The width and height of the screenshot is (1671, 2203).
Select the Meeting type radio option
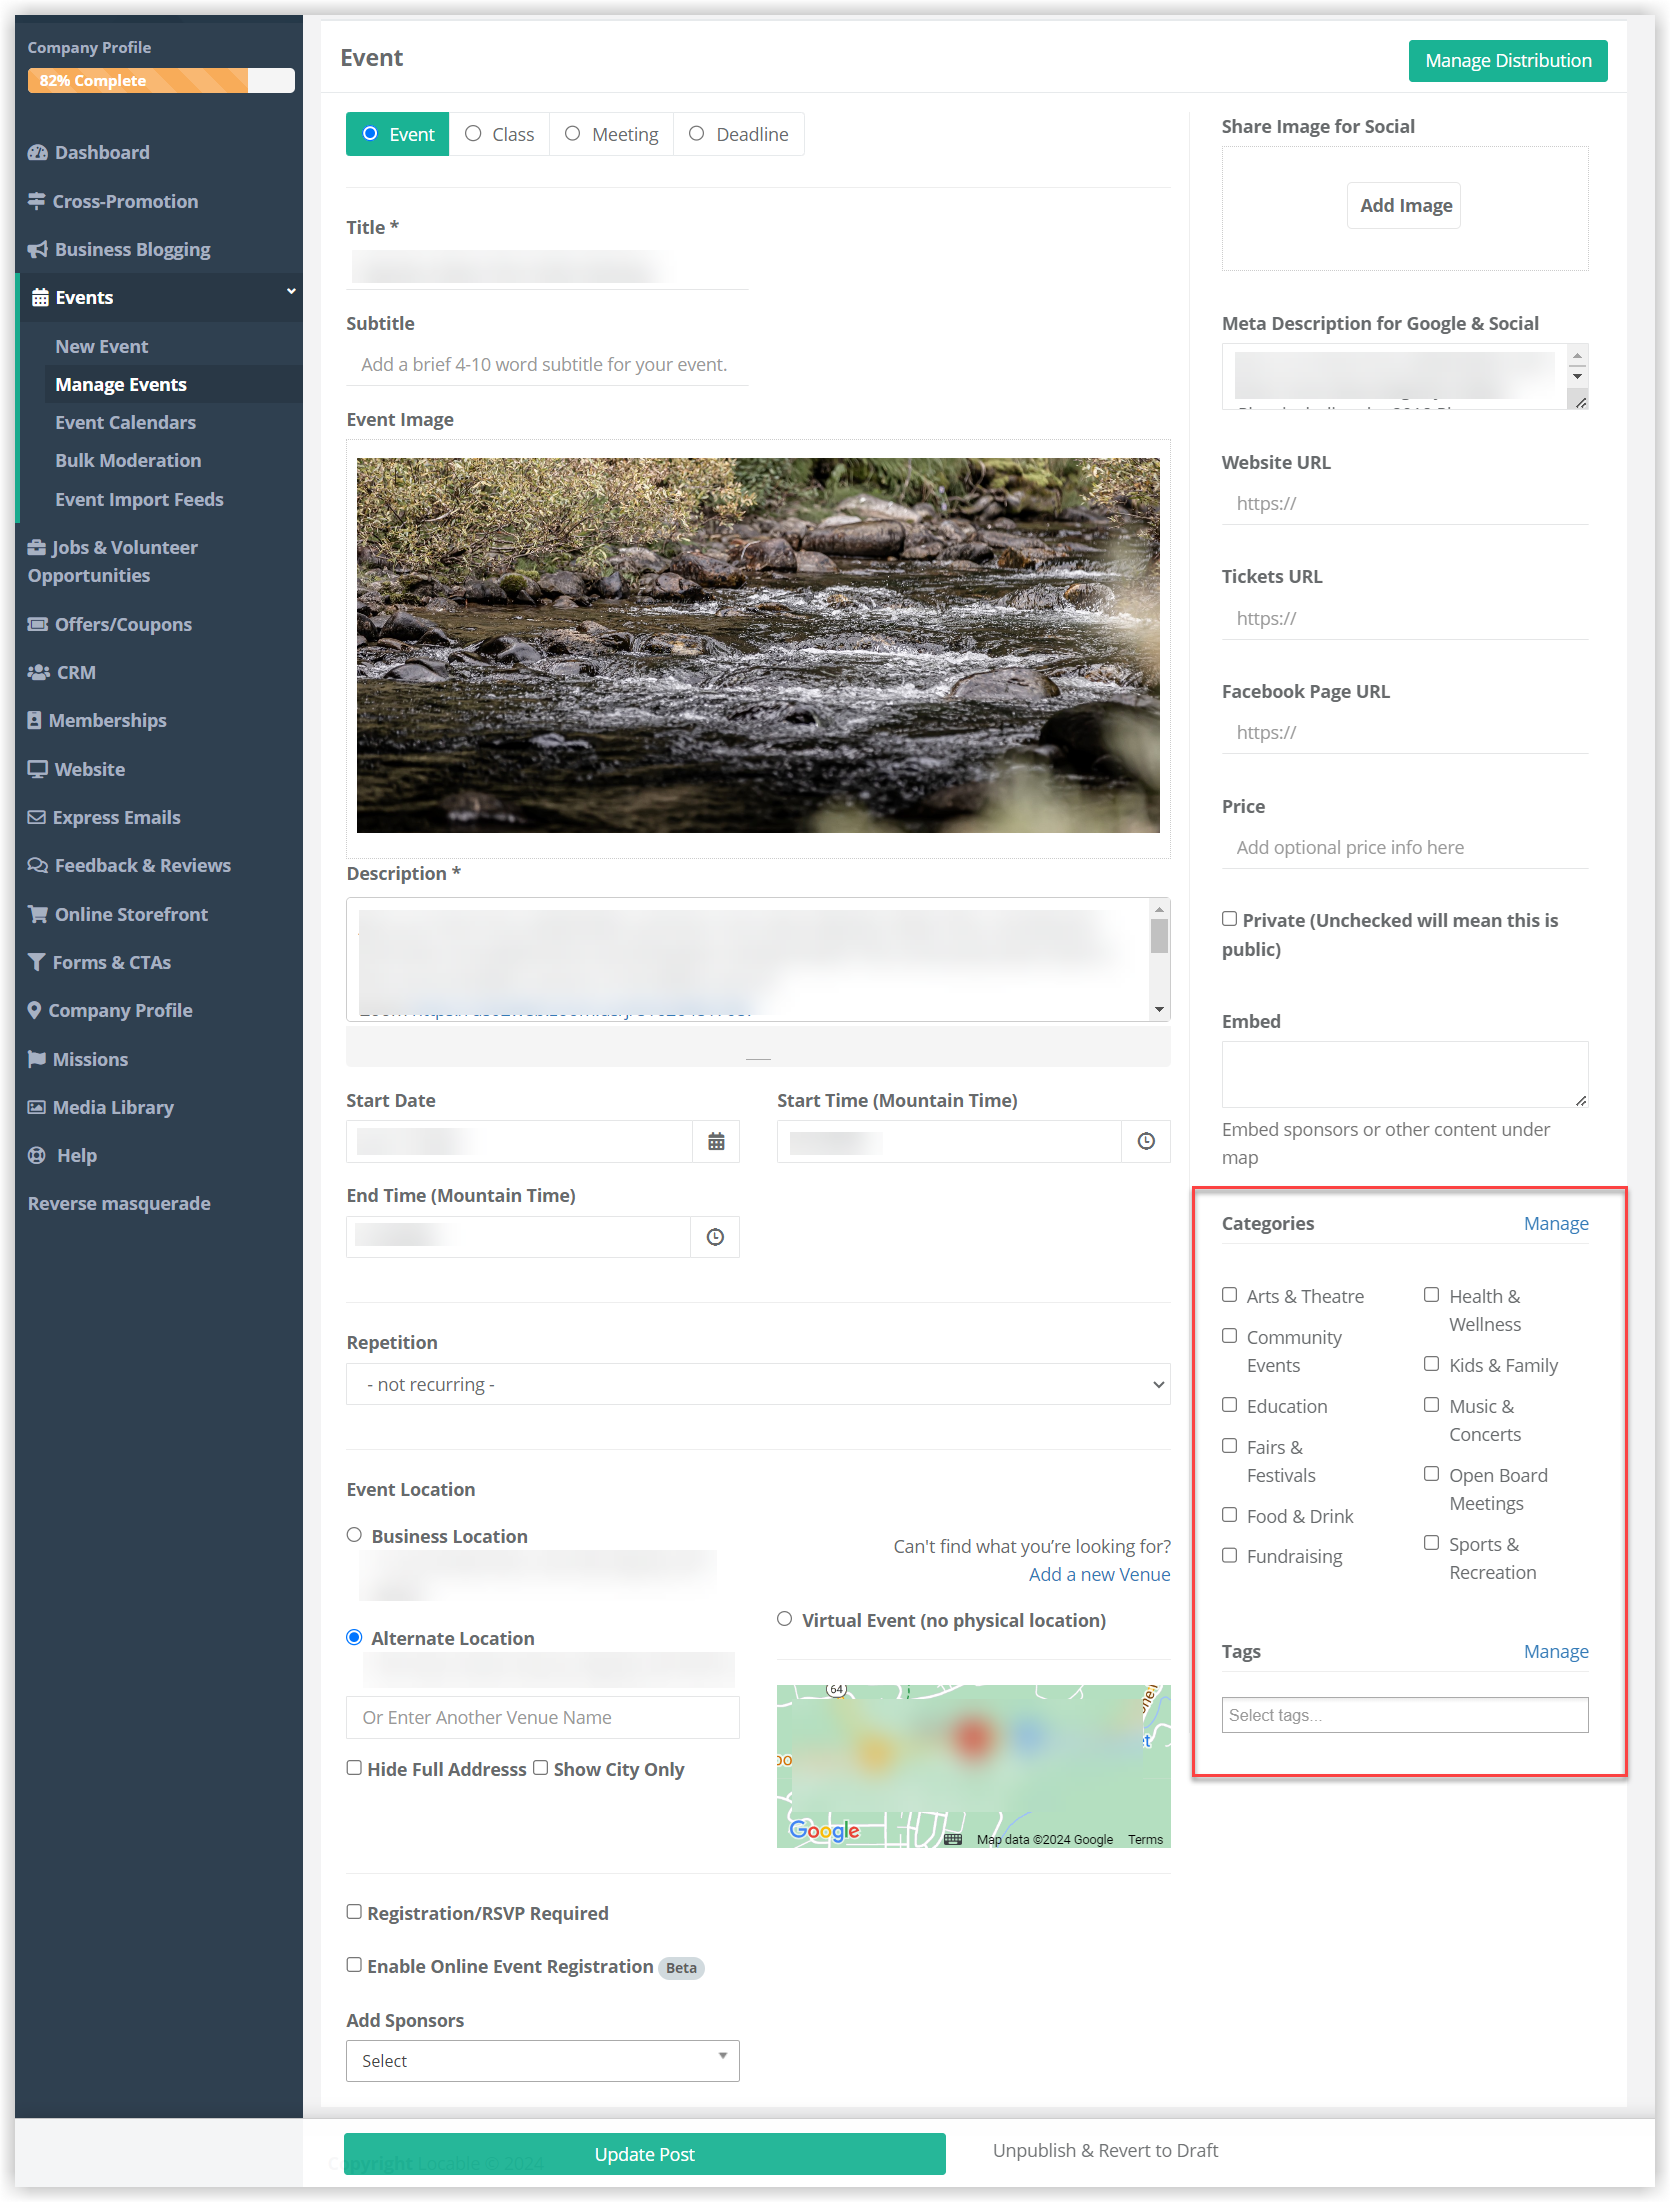click(x=573, y=133)
